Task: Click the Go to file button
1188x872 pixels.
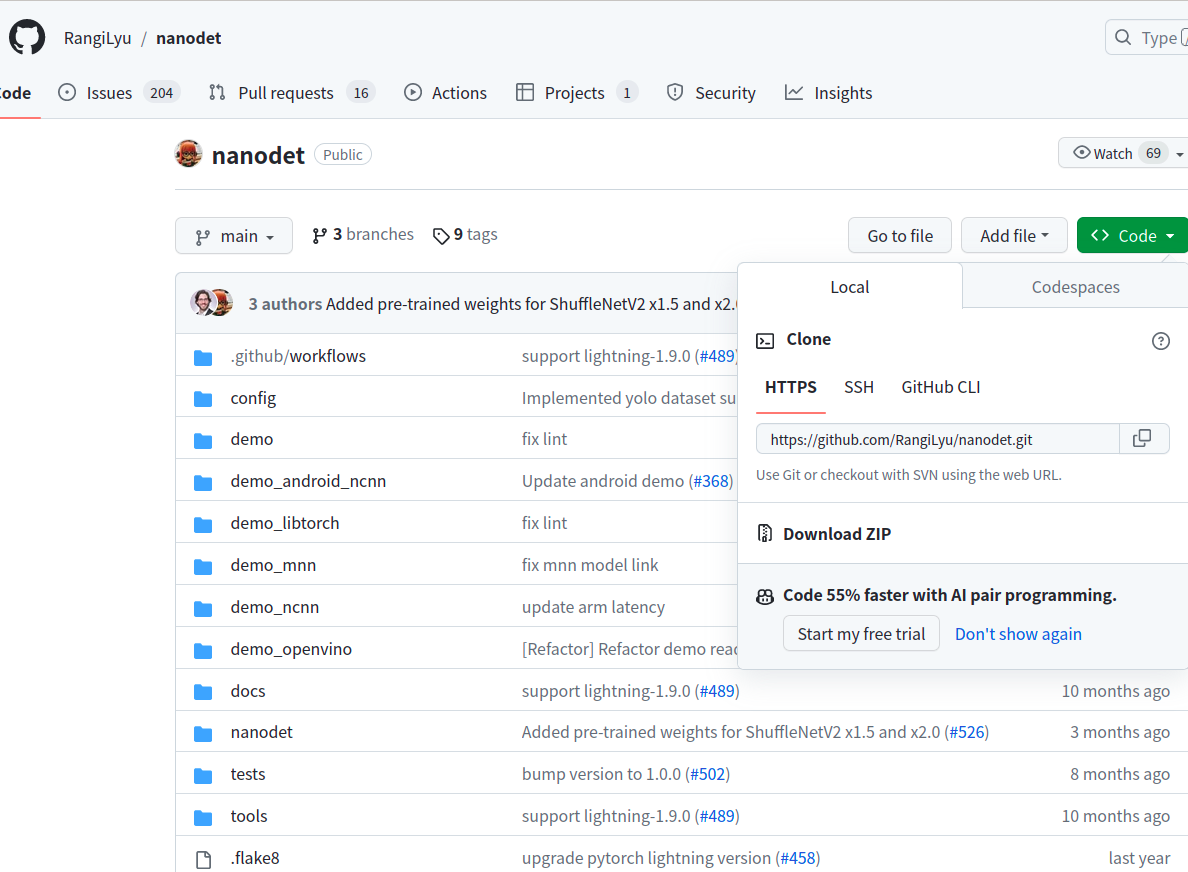Action: (900, 236)
